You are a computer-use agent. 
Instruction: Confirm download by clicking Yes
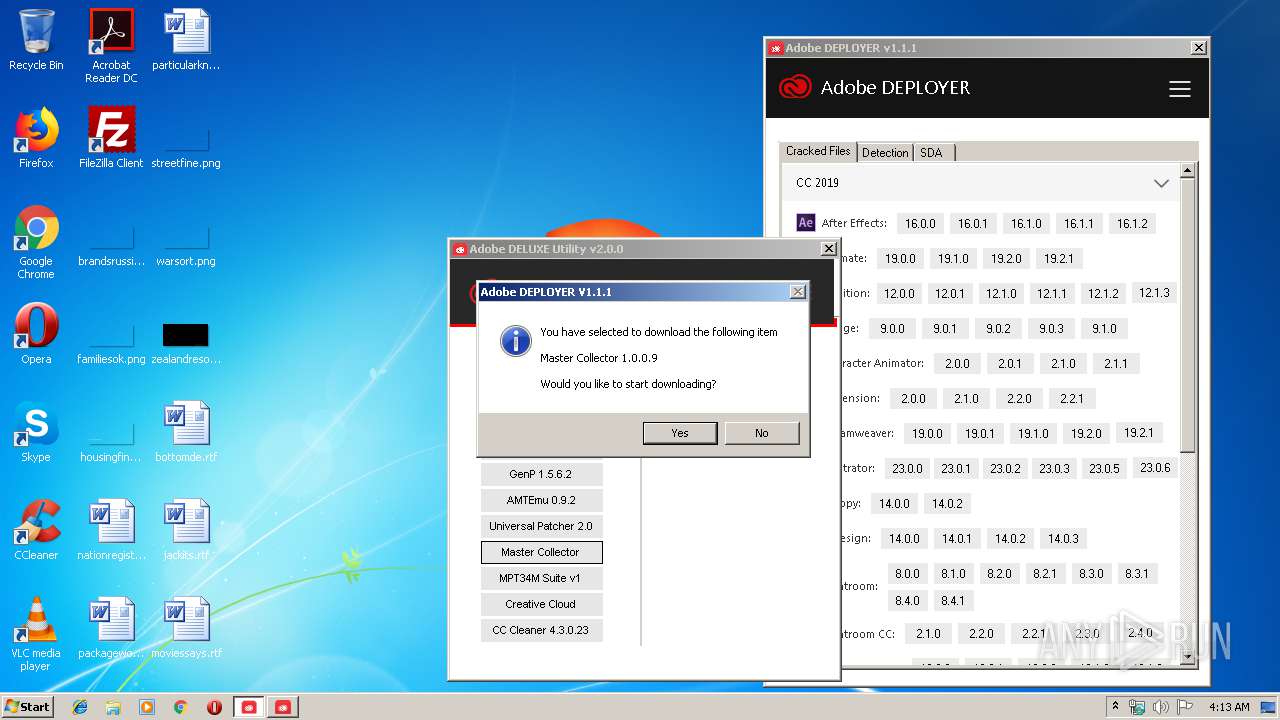(x=680, y=433)
